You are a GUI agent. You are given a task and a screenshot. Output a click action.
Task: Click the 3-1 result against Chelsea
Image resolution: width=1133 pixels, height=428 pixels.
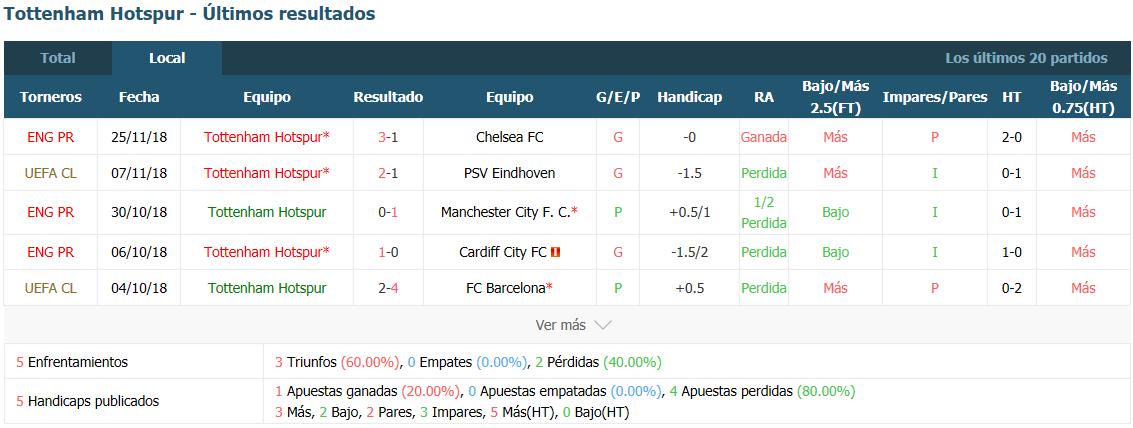click(388, 137)
